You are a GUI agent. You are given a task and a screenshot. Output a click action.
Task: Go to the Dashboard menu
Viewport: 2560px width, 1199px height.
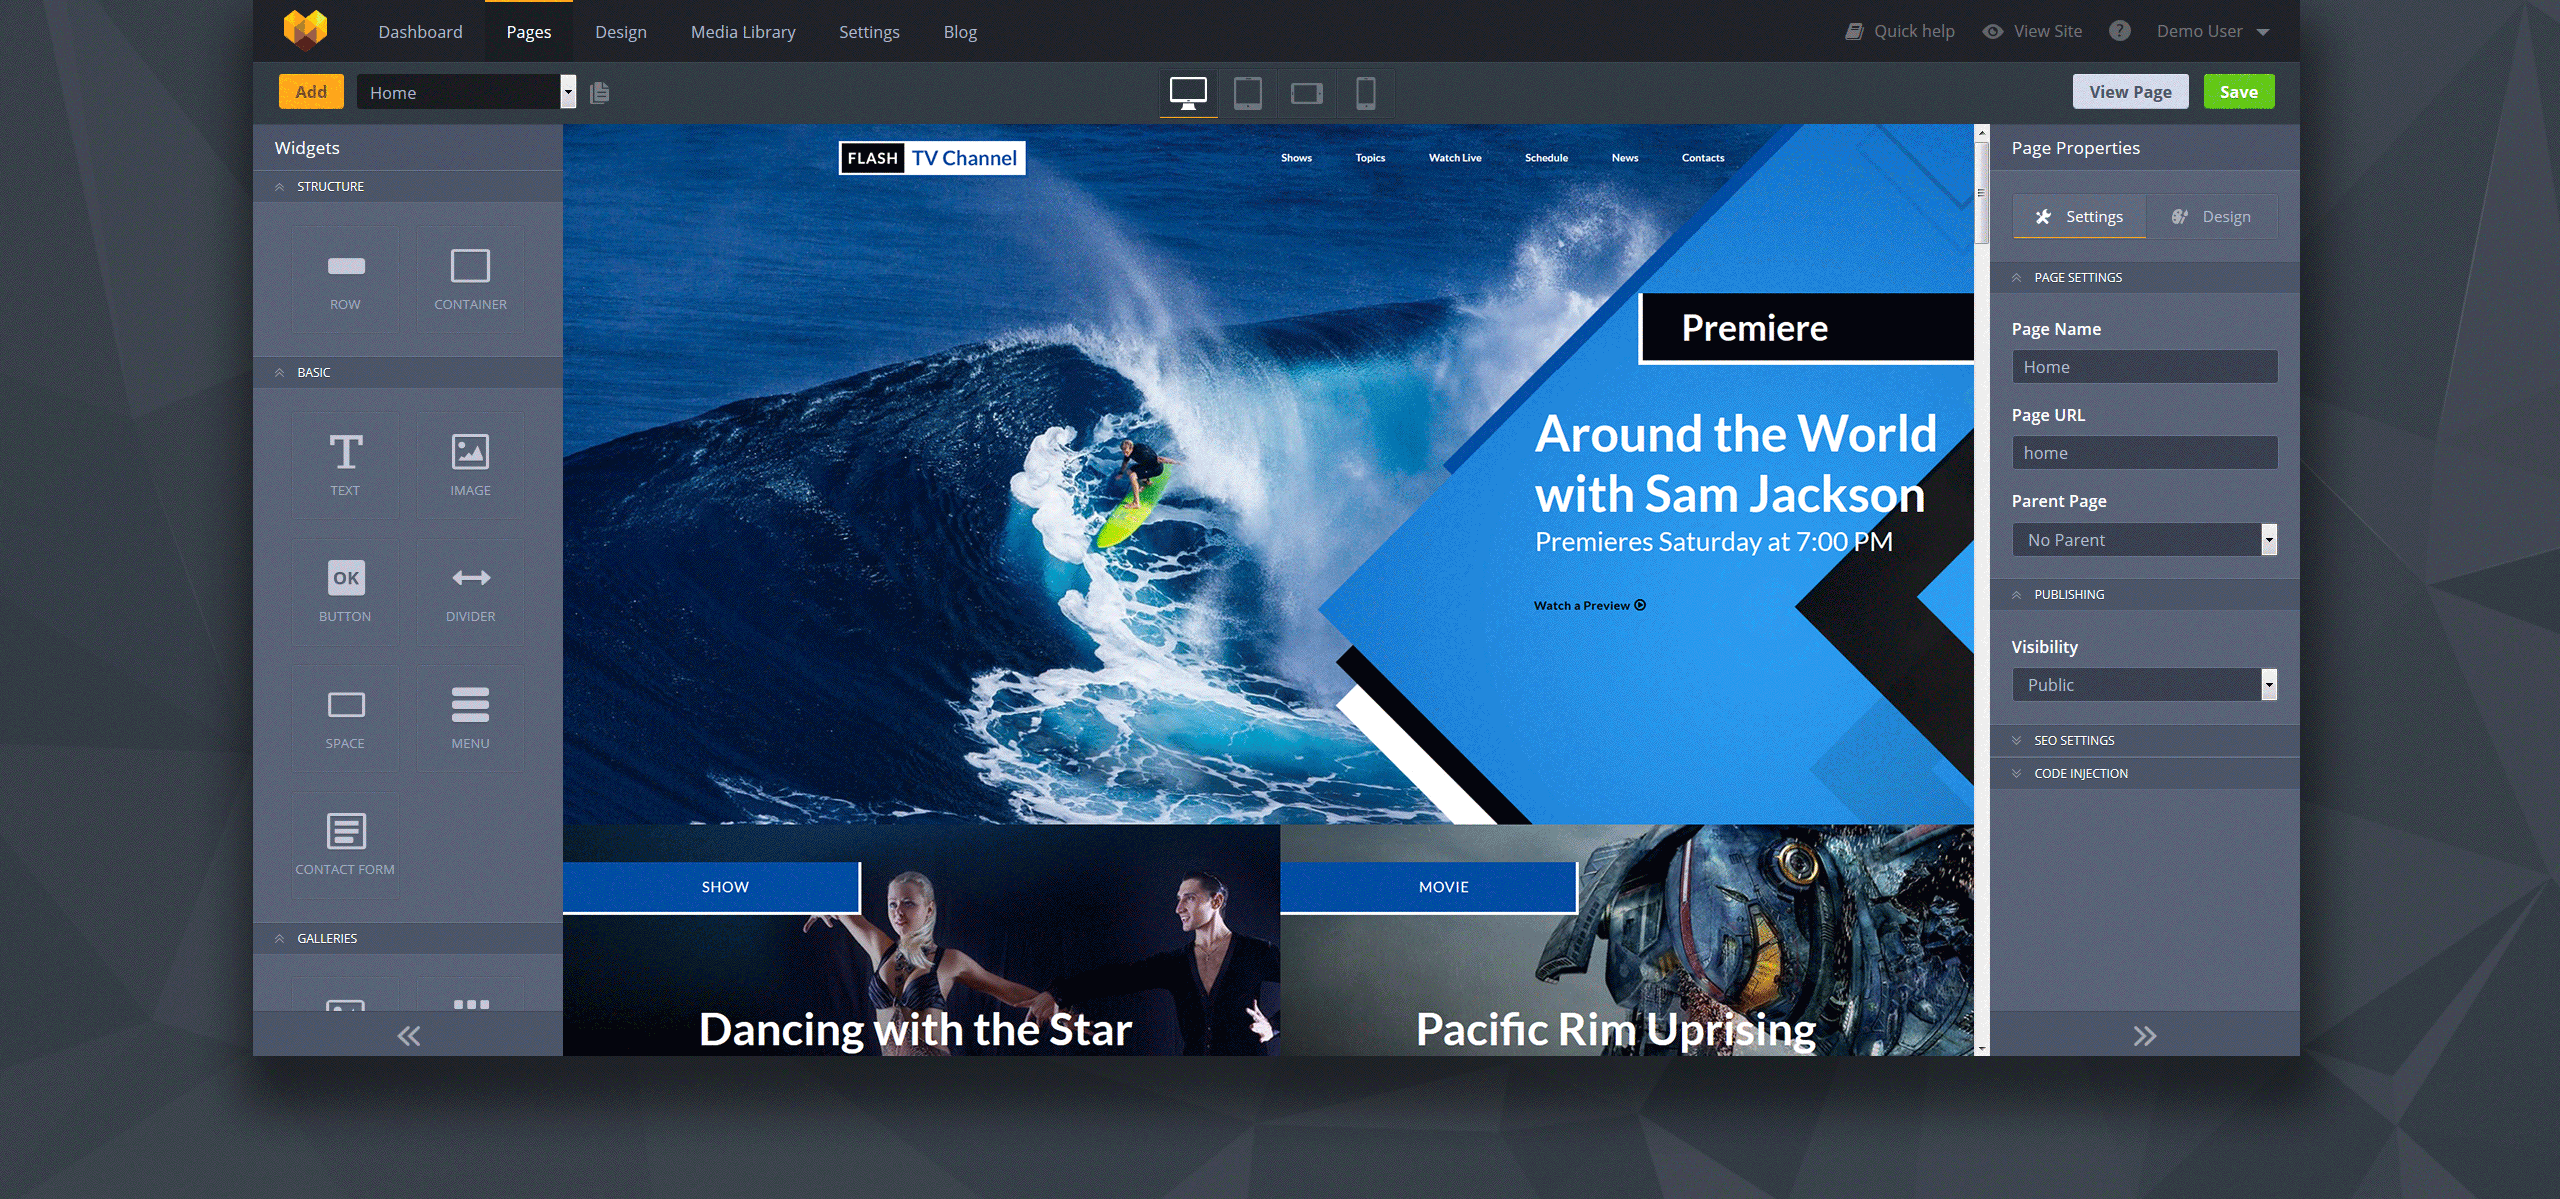[420, 32]
